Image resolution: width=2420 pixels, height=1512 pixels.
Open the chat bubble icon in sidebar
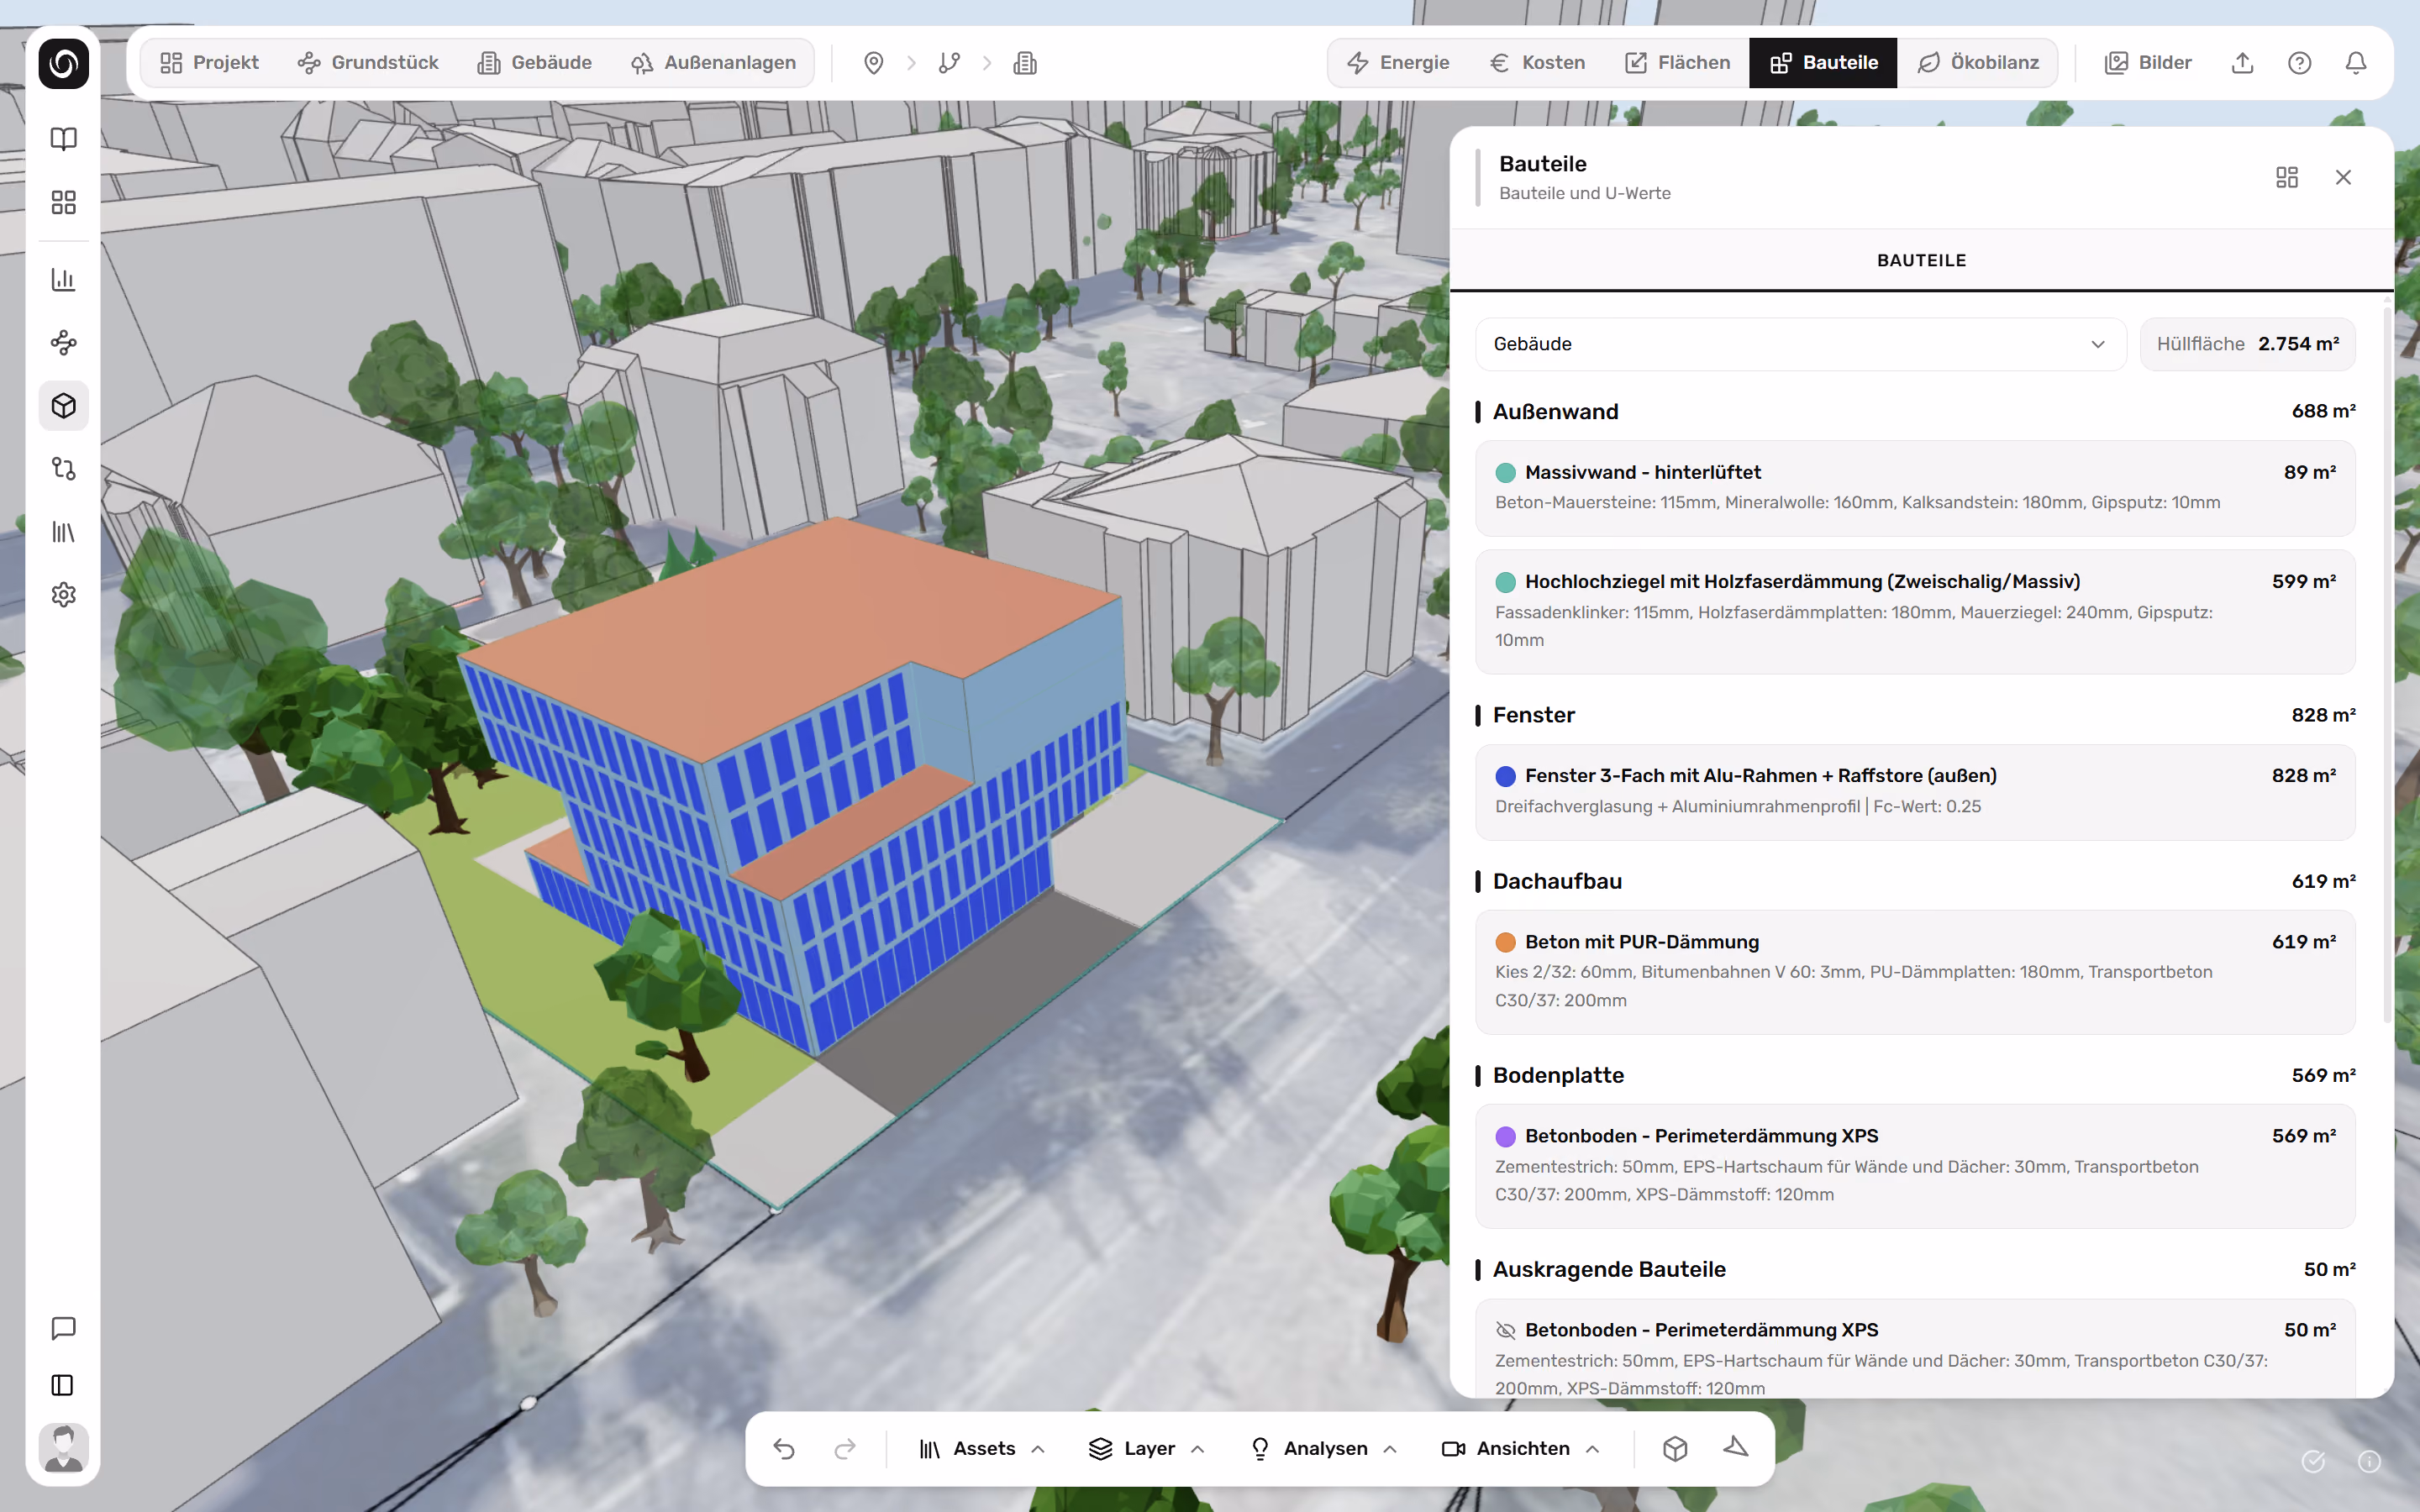(63, 1328)
